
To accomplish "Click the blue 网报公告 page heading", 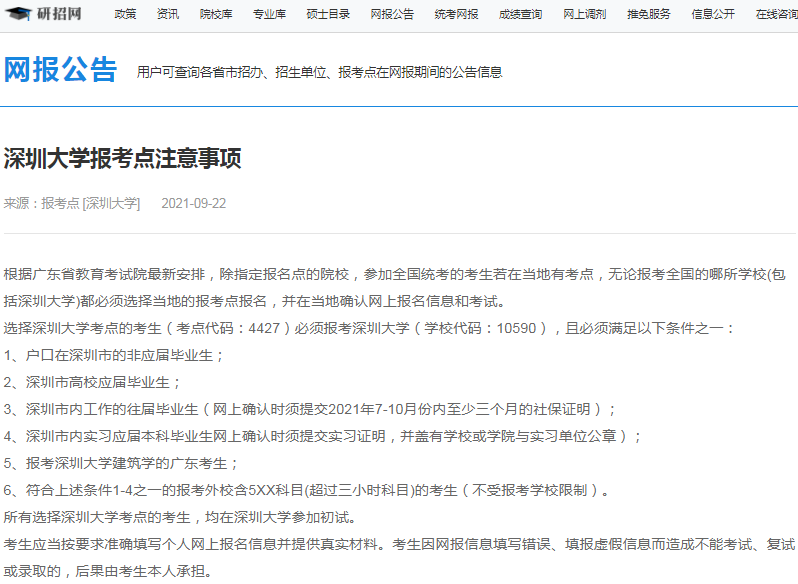I will point(61,69).
